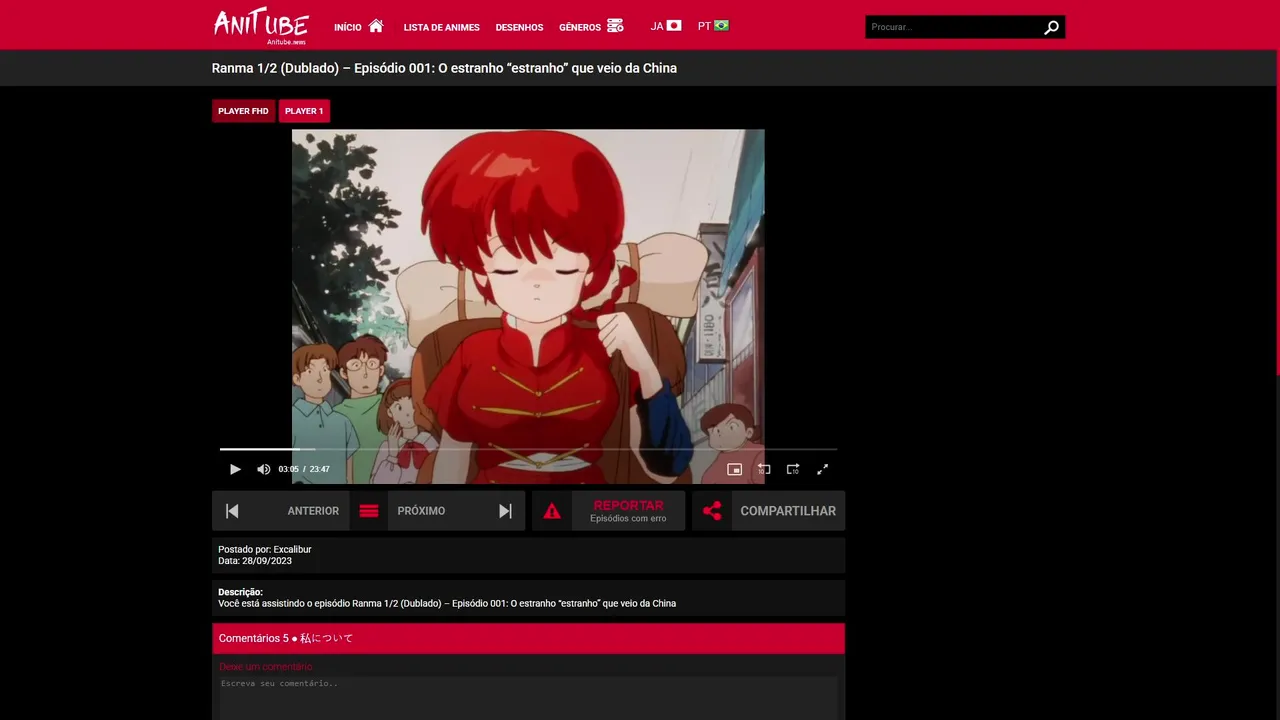Click the genres list icon

pyautogui.click(x=615, y=26)
